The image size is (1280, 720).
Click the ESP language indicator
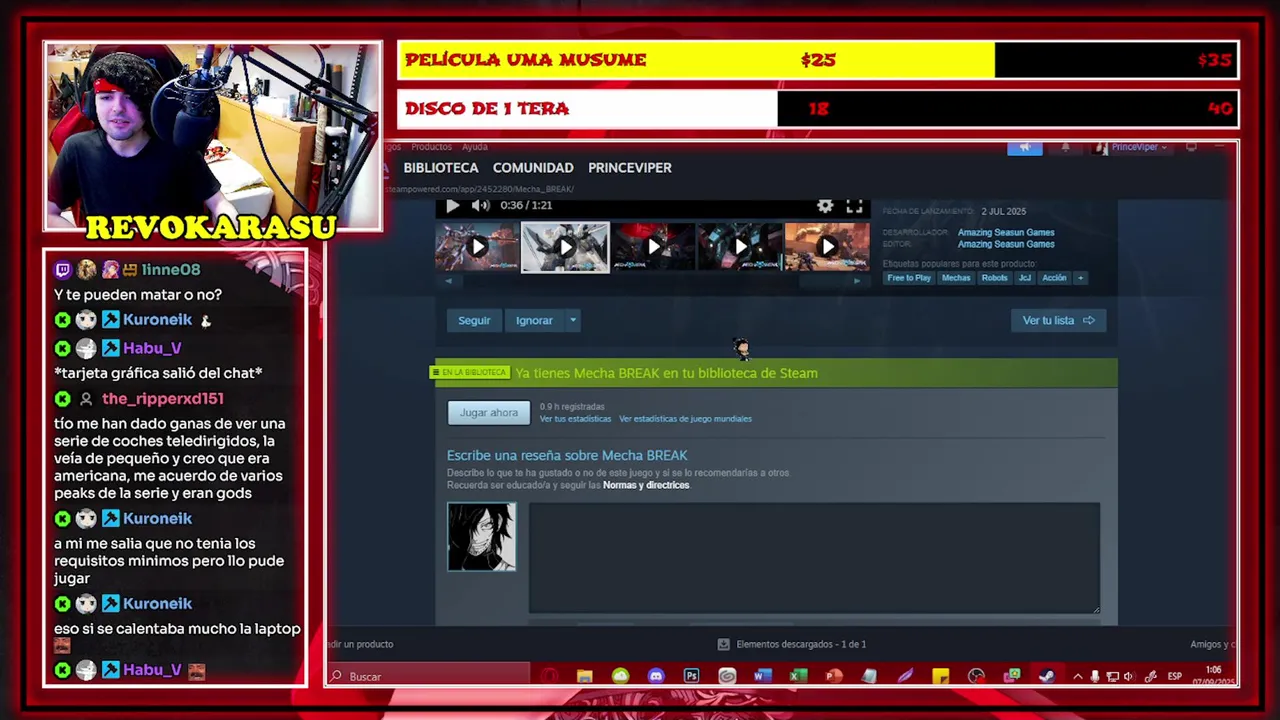tap(1175, 677)
